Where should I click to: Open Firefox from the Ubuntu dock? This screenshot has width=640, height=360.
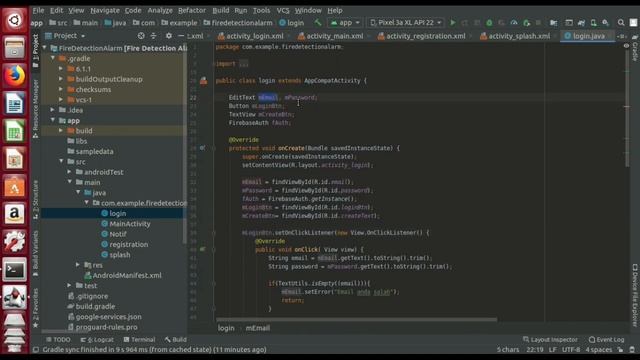14,76
